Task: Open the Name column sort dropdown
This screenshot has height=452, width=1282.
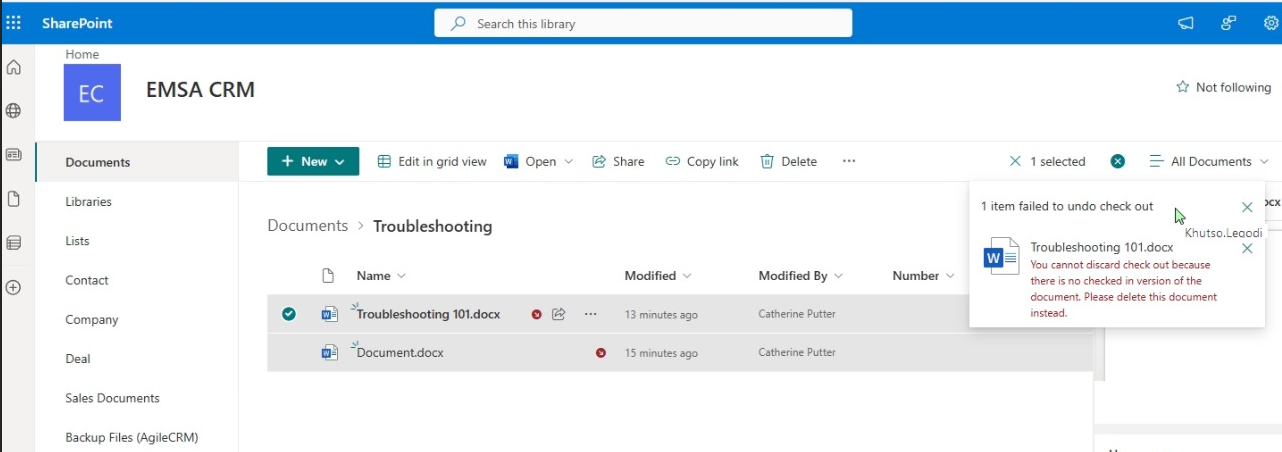Action: [381, 275]
